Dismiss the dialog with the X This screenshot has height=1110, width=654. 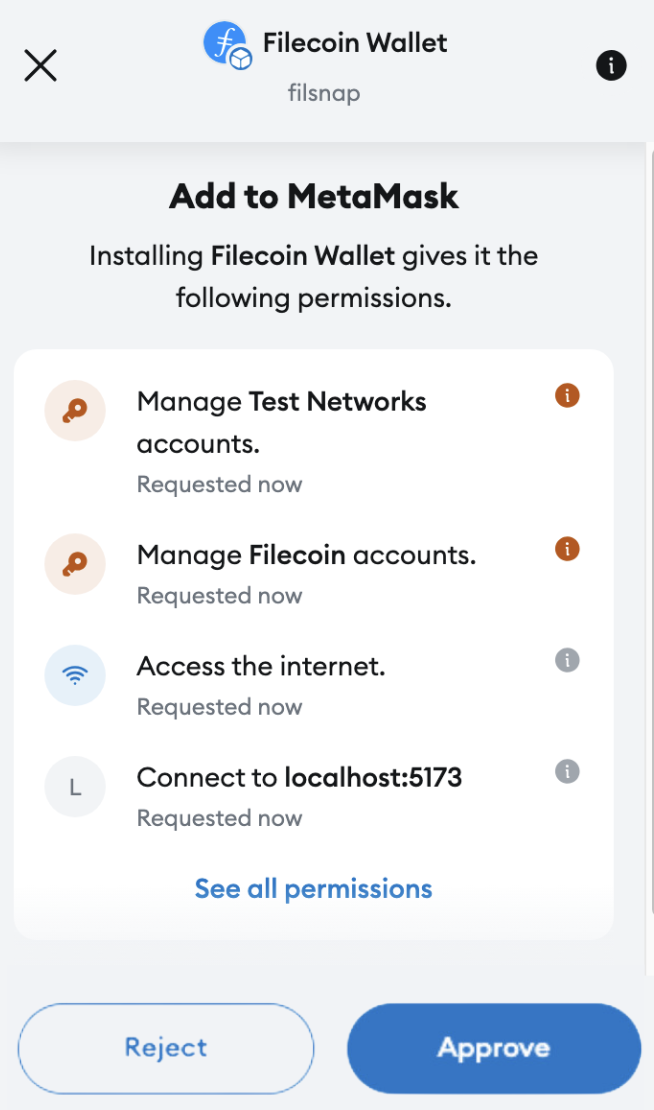[x=40, y=65]
